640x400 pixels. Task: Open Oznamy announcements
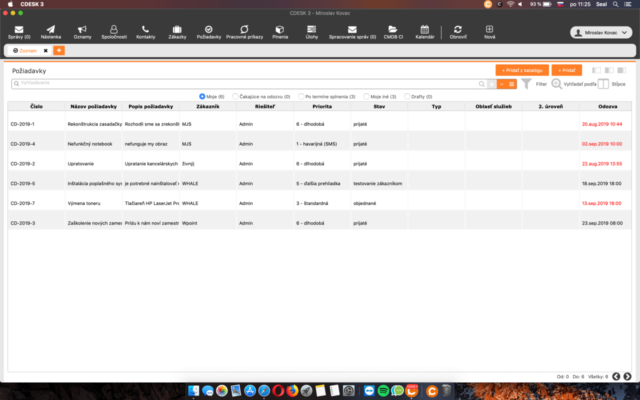click(x=82, y=32)
